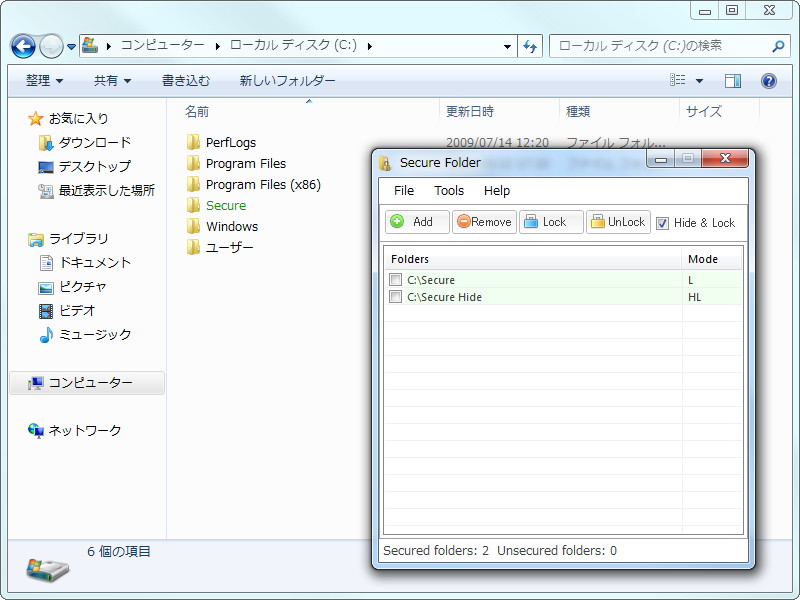The image size is (800, 600).
Task: Expand the arrow after コンピューター in address bar
Action: click(x=217, y=46)
